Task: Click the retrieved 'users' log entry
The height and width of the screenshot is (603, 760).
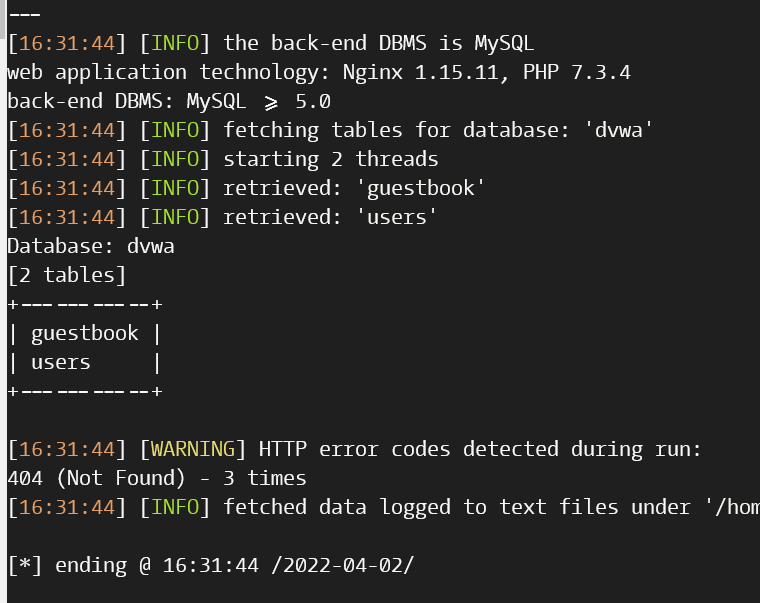Action: 222,217
